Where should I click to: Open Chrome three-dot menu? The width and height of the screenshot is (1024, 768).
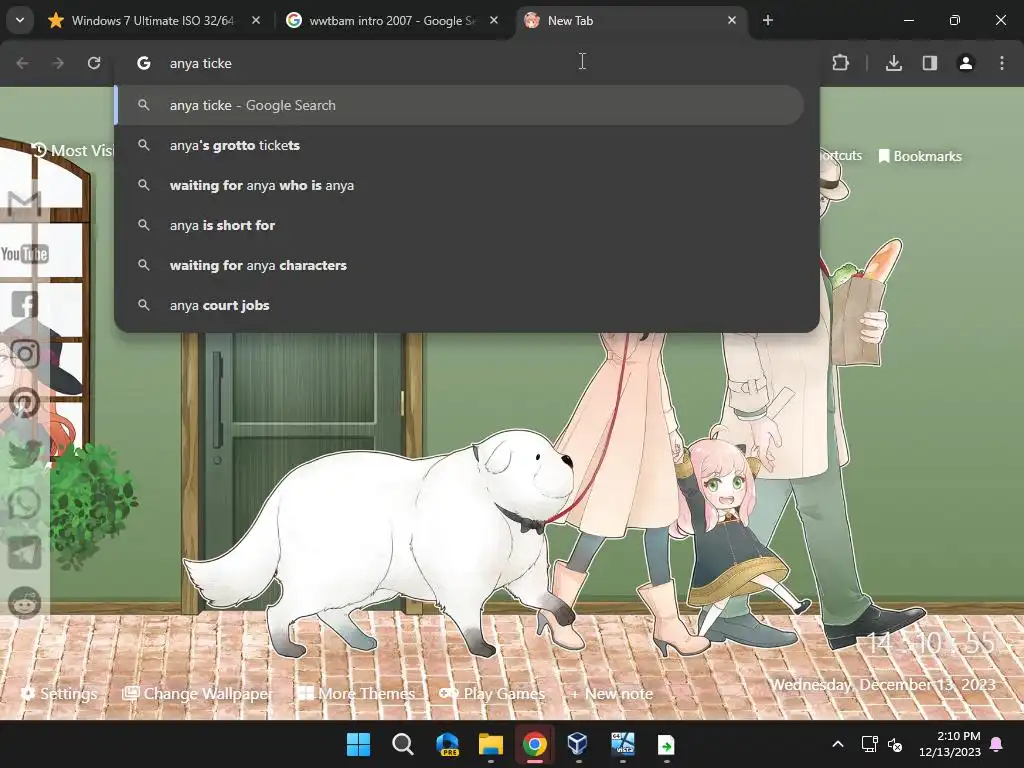click(x=1002, y=63)
